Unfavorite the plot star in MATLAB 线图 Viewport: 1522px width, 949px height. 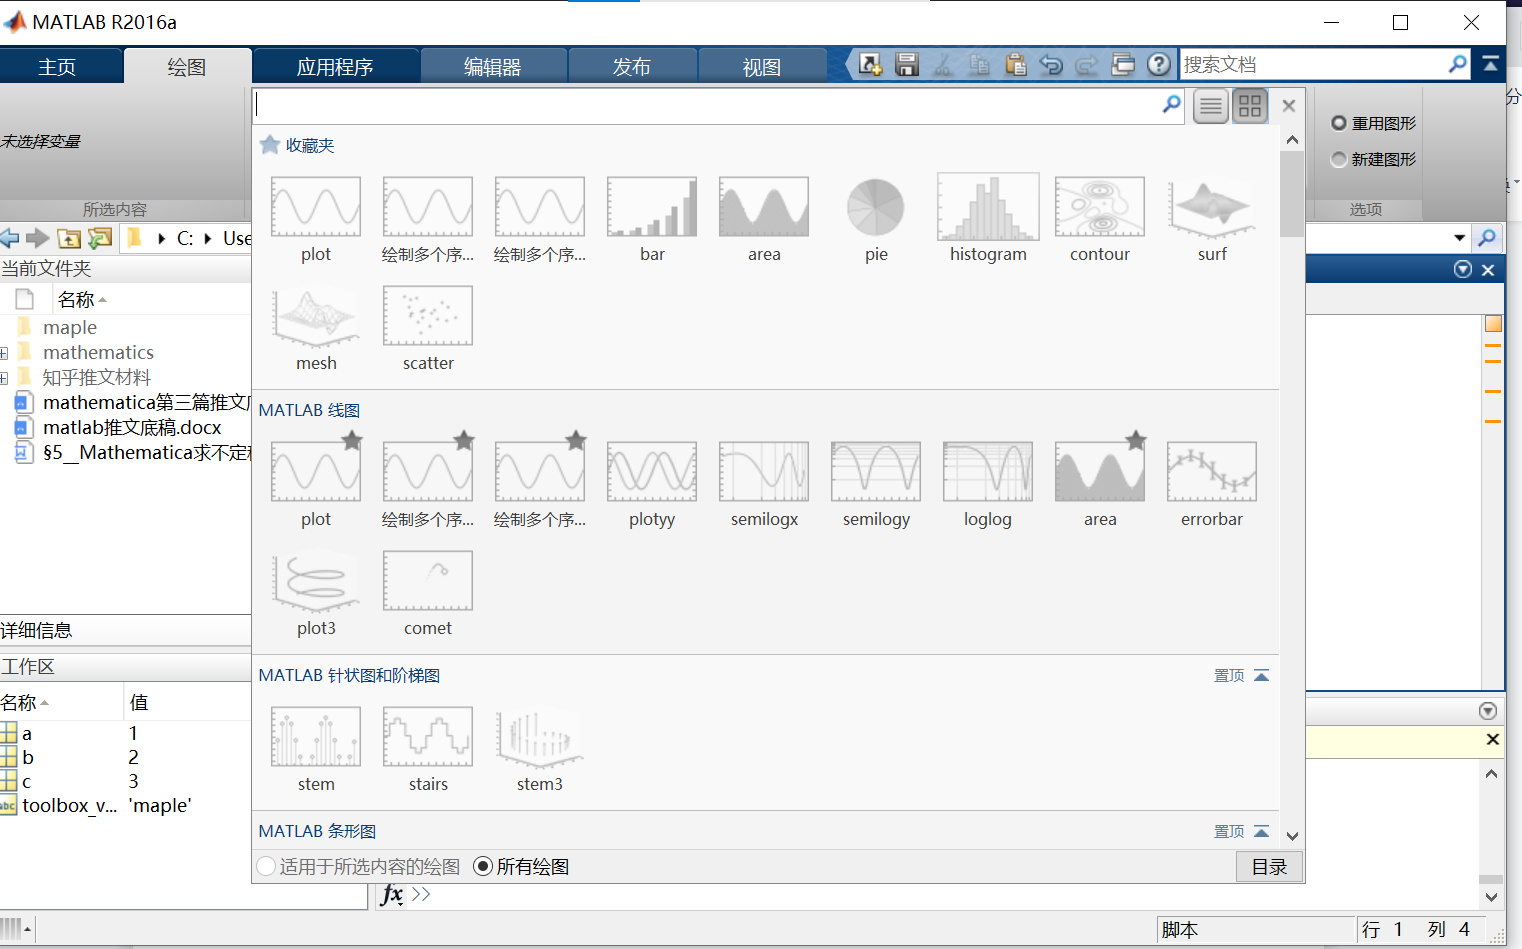click(352, 440)
